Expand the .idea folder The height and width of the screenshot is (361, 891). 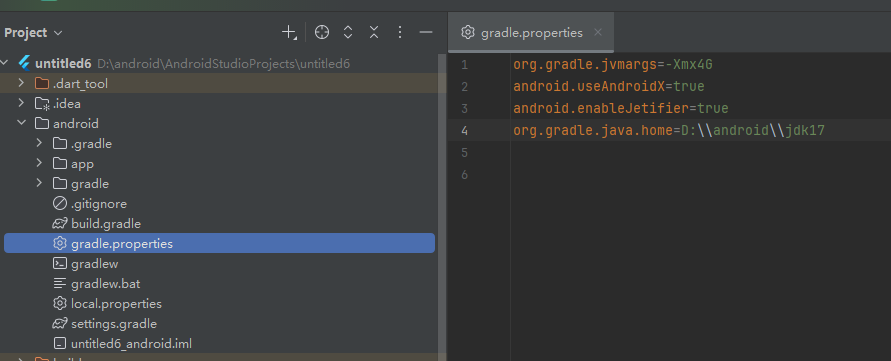pos(21,103)
